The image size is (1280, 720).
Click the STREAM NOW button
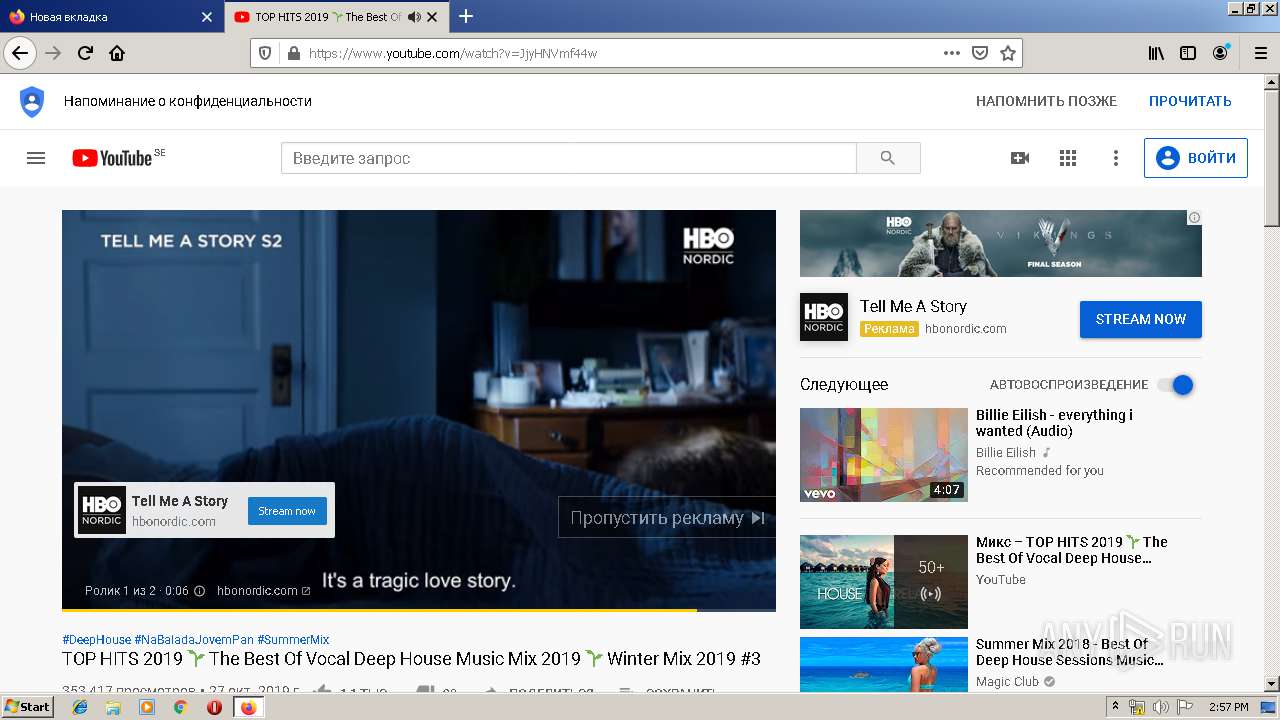pos(1141,319)
